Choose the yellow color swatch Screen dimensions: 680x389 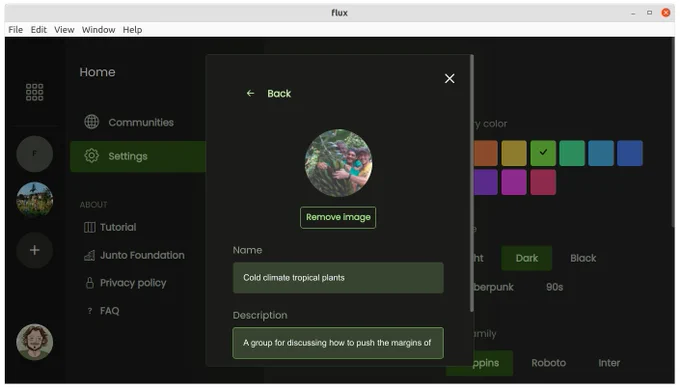tap(514, 153)
